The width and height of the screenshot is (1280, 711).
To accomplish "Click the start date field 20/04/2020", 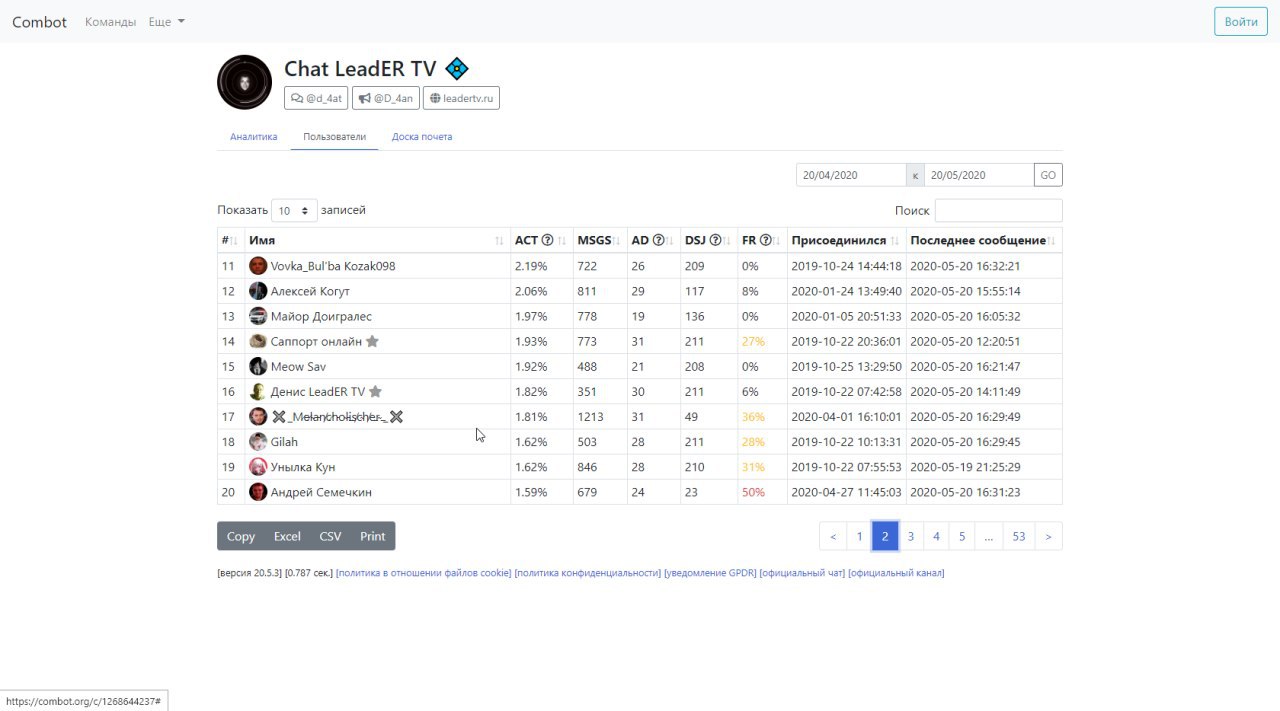I will [851, 175].
